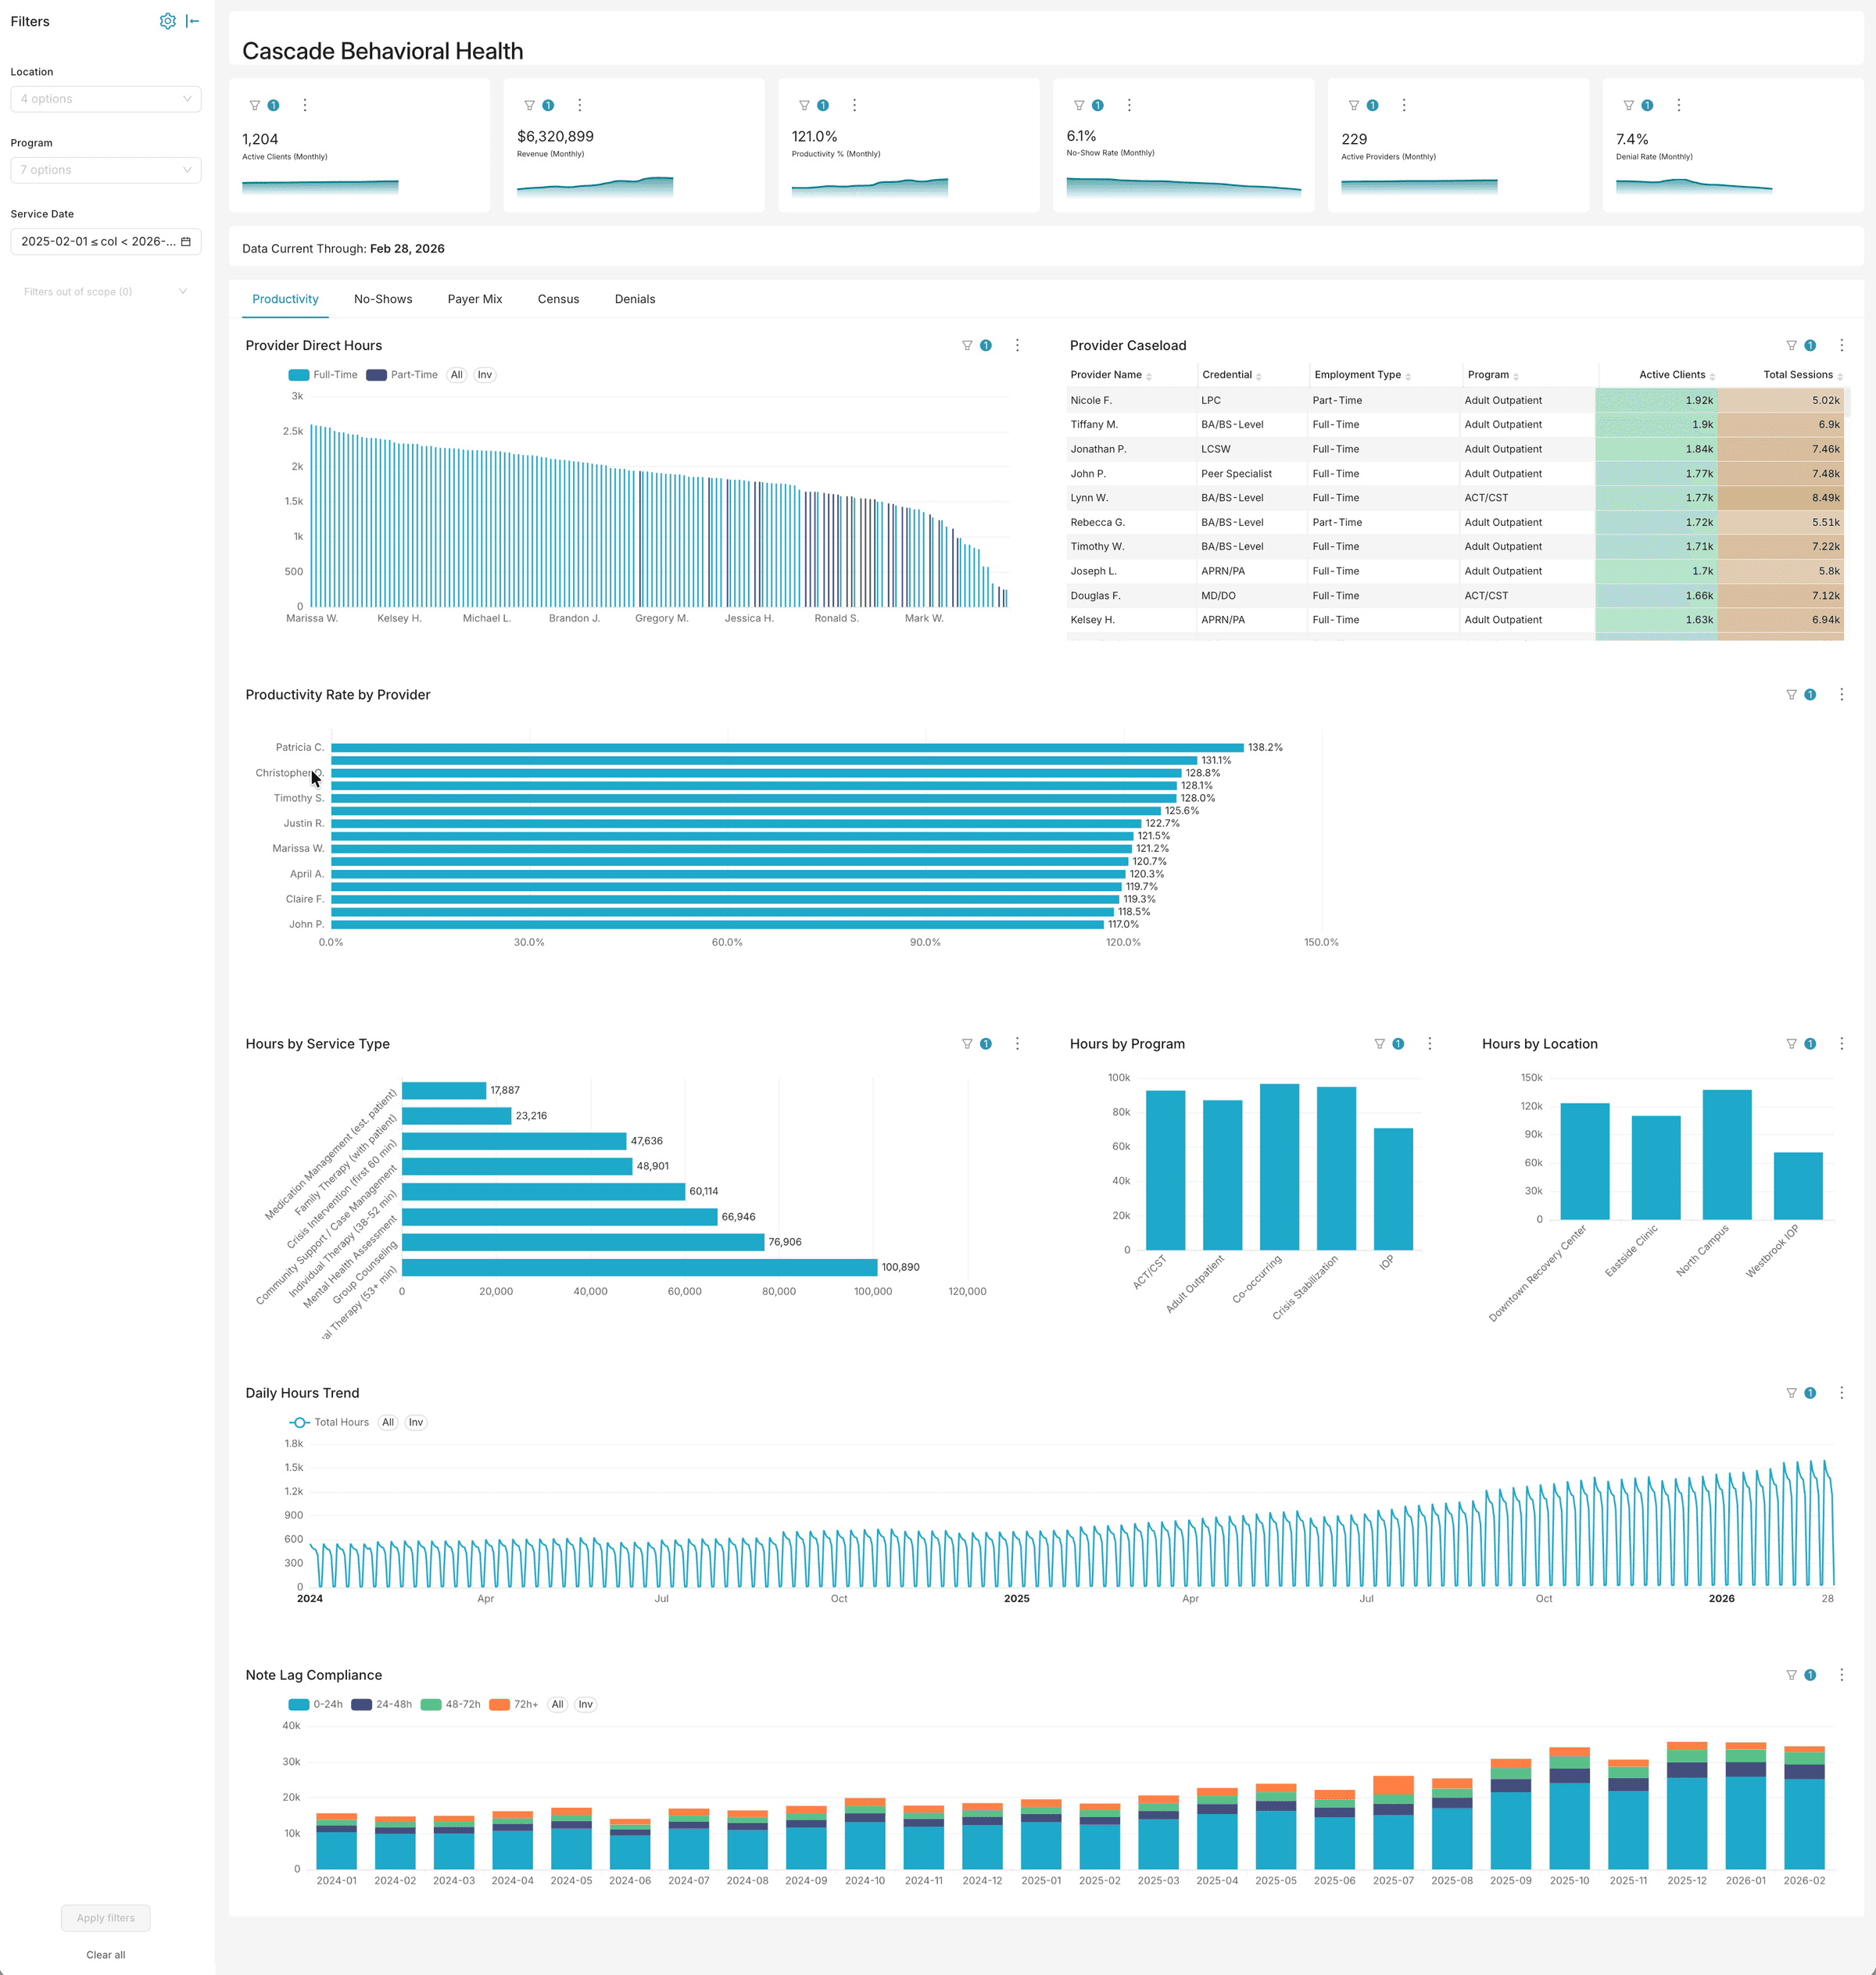Open the Program options dropdown
The width and height of the screenshot is (1876, 1975).
(x=105, y=169)
